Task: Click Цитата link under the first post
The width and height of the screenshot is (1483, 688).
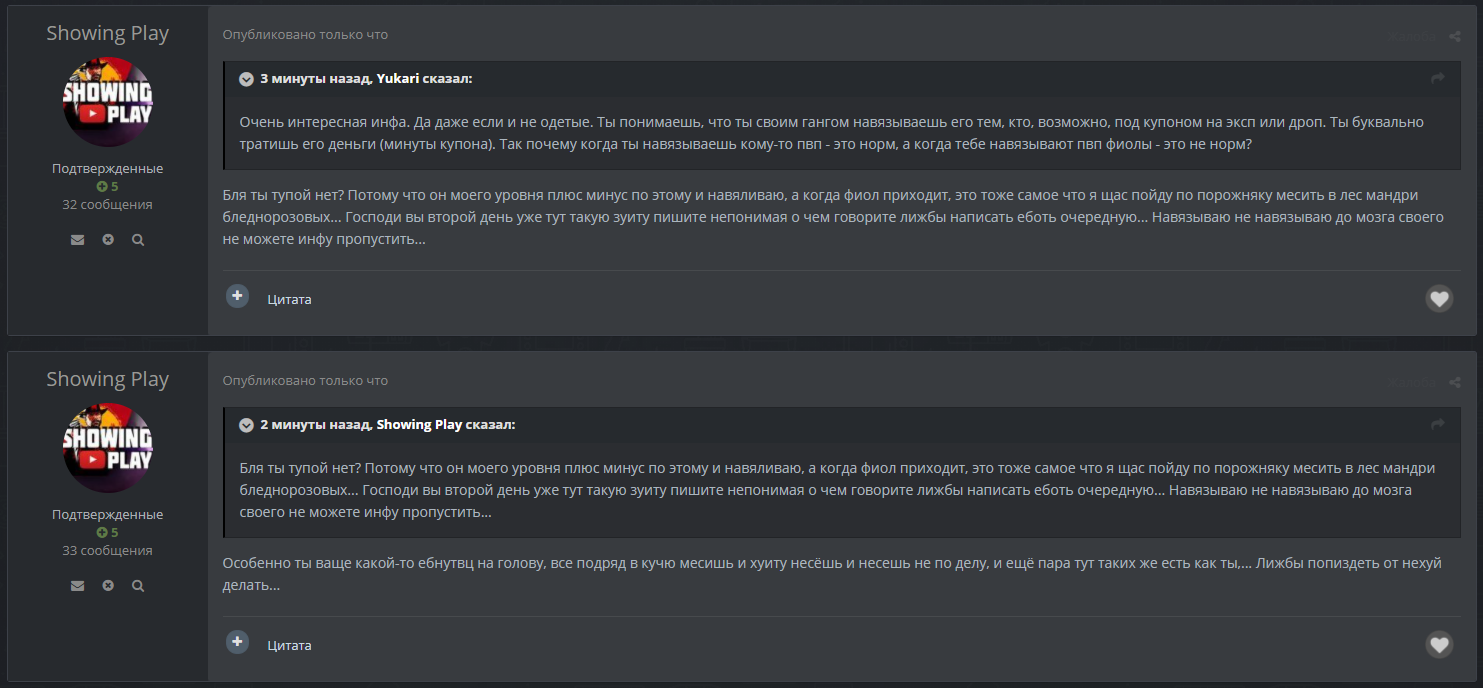Action: pyautogui.click(x=290, y=299)
